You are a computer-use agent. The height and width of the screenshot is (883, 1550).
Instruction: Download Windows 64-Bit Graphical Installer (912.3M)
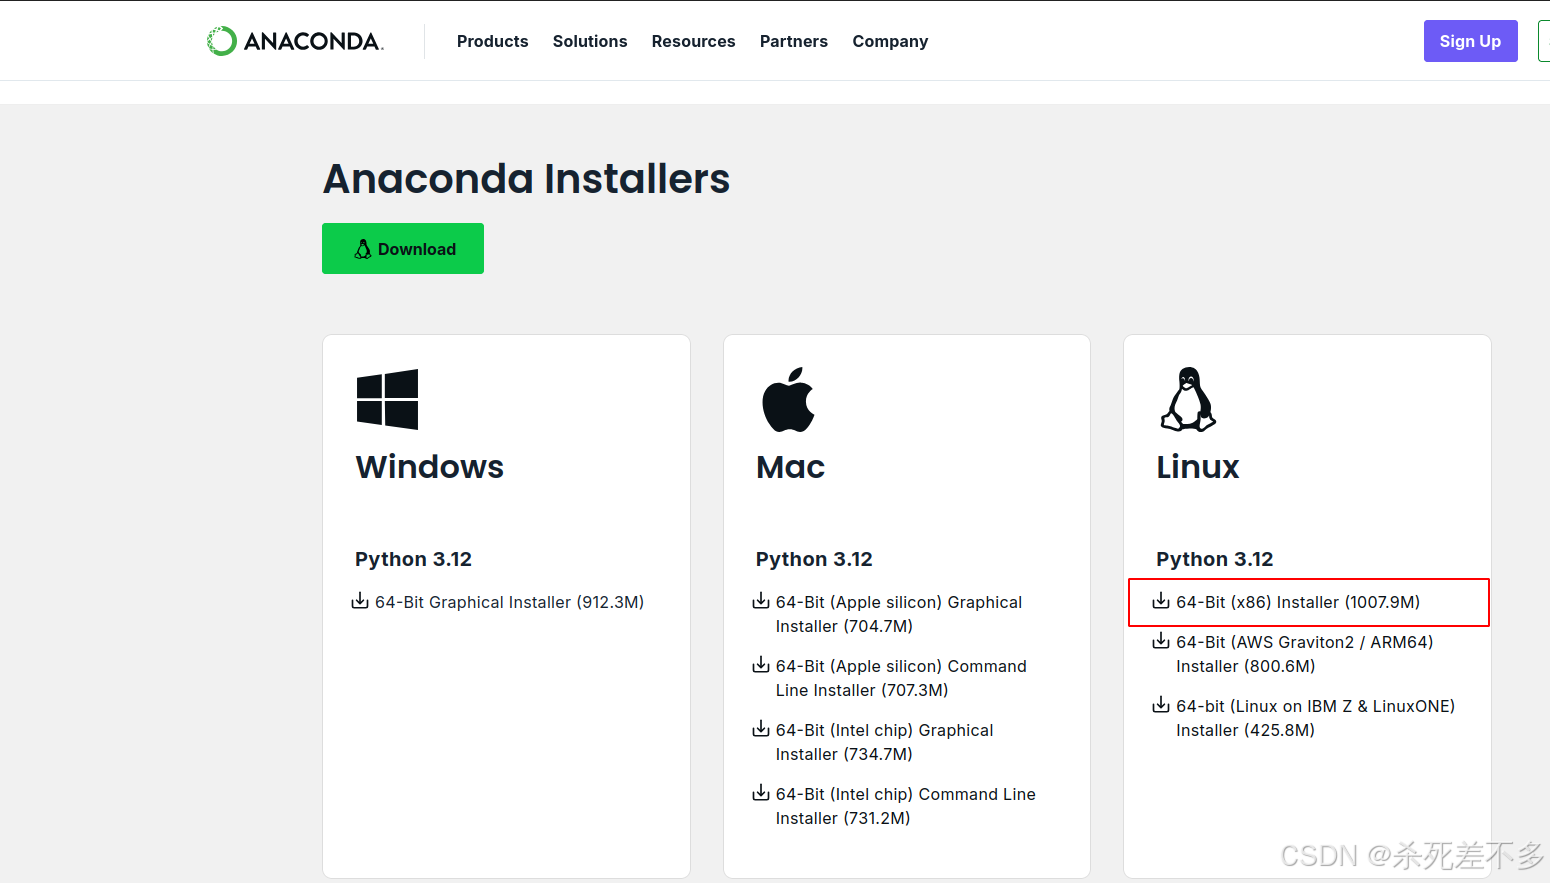[498, 602]
